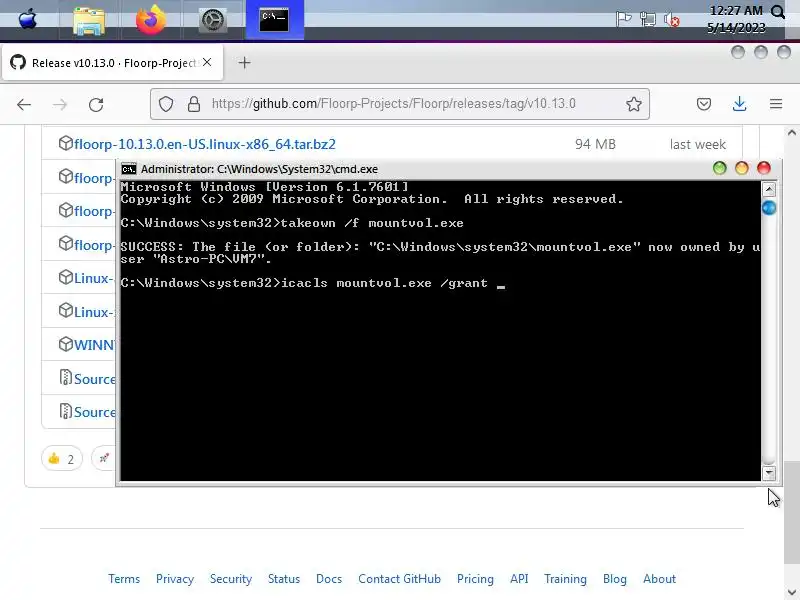Image resolution: width=800 pixels, height=600 pixels.
Task: Click the 94 MB file size text
Action: pos(595,144)
